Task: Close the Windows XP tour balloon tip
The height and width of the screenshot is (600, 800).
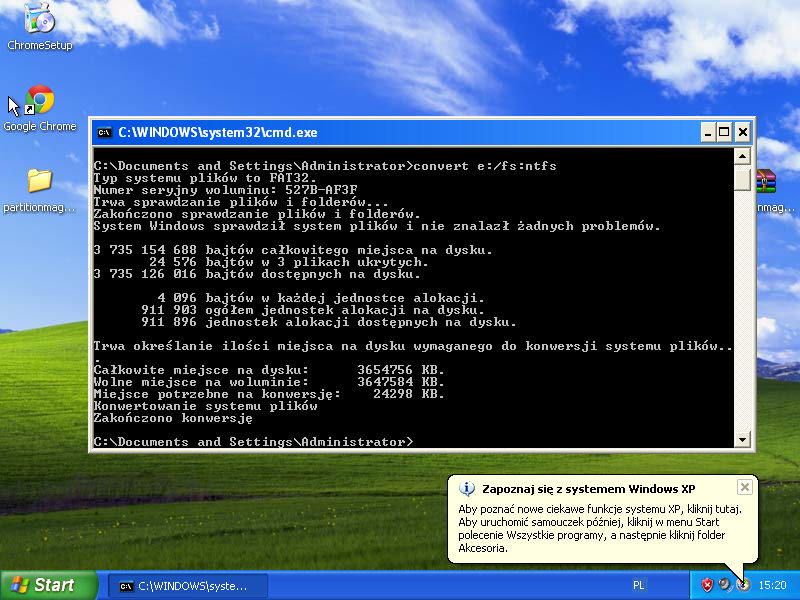Action: pyautogui.click(x=744, y=487)
